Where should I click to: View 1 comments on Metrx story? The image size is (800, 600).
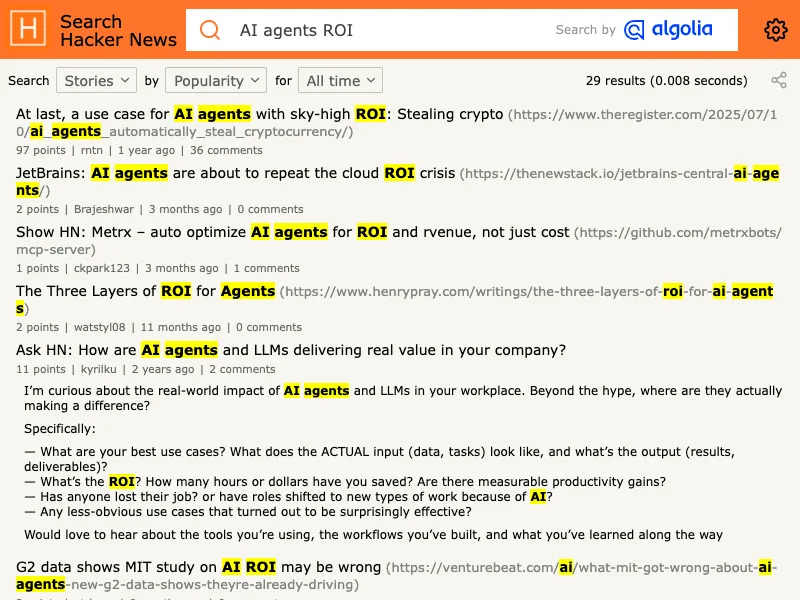pos(266,268)
